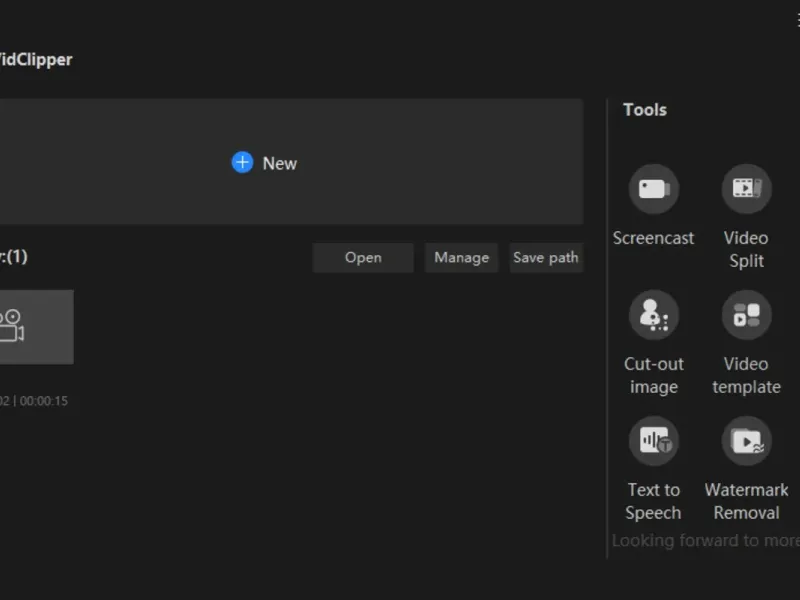Click the Watermark Removal text label
800x600 pixels.
[746, 501]
